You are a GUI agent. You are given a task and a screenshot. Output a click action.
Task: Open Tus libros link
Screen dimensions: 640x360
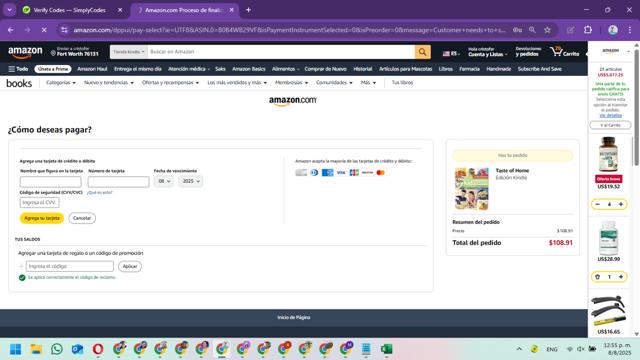point(402,82)
